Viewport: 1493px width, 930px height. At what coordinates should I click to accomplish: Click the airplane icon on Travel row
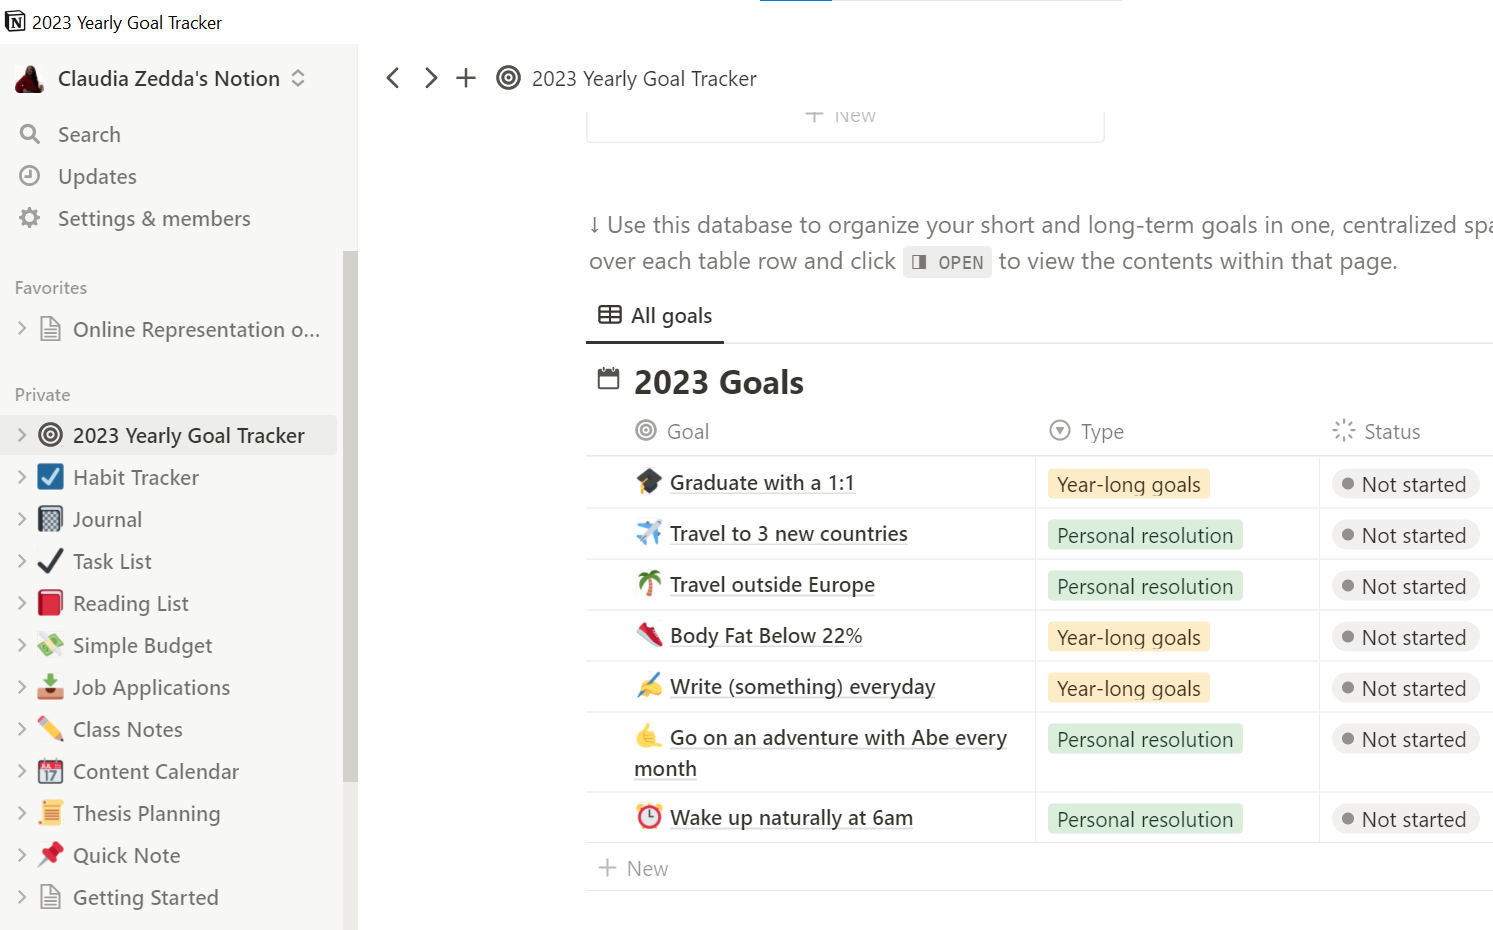[649, 533]
